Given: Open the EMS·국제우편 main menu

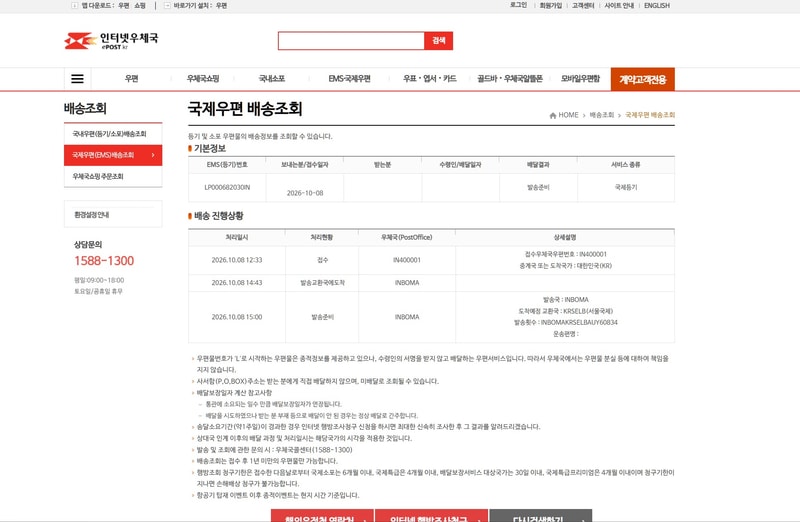Looking at the screenshot, I should click(x=349, y=79).
